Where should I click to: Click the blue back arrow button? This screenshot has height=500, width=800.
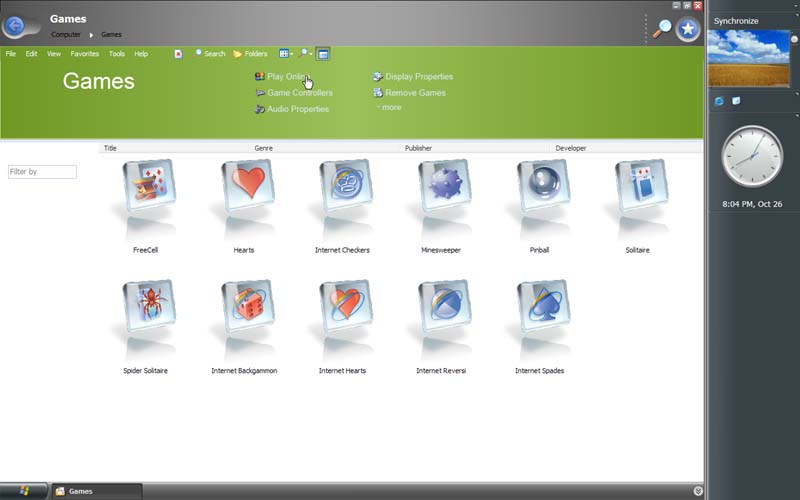(x=19, y=26)
